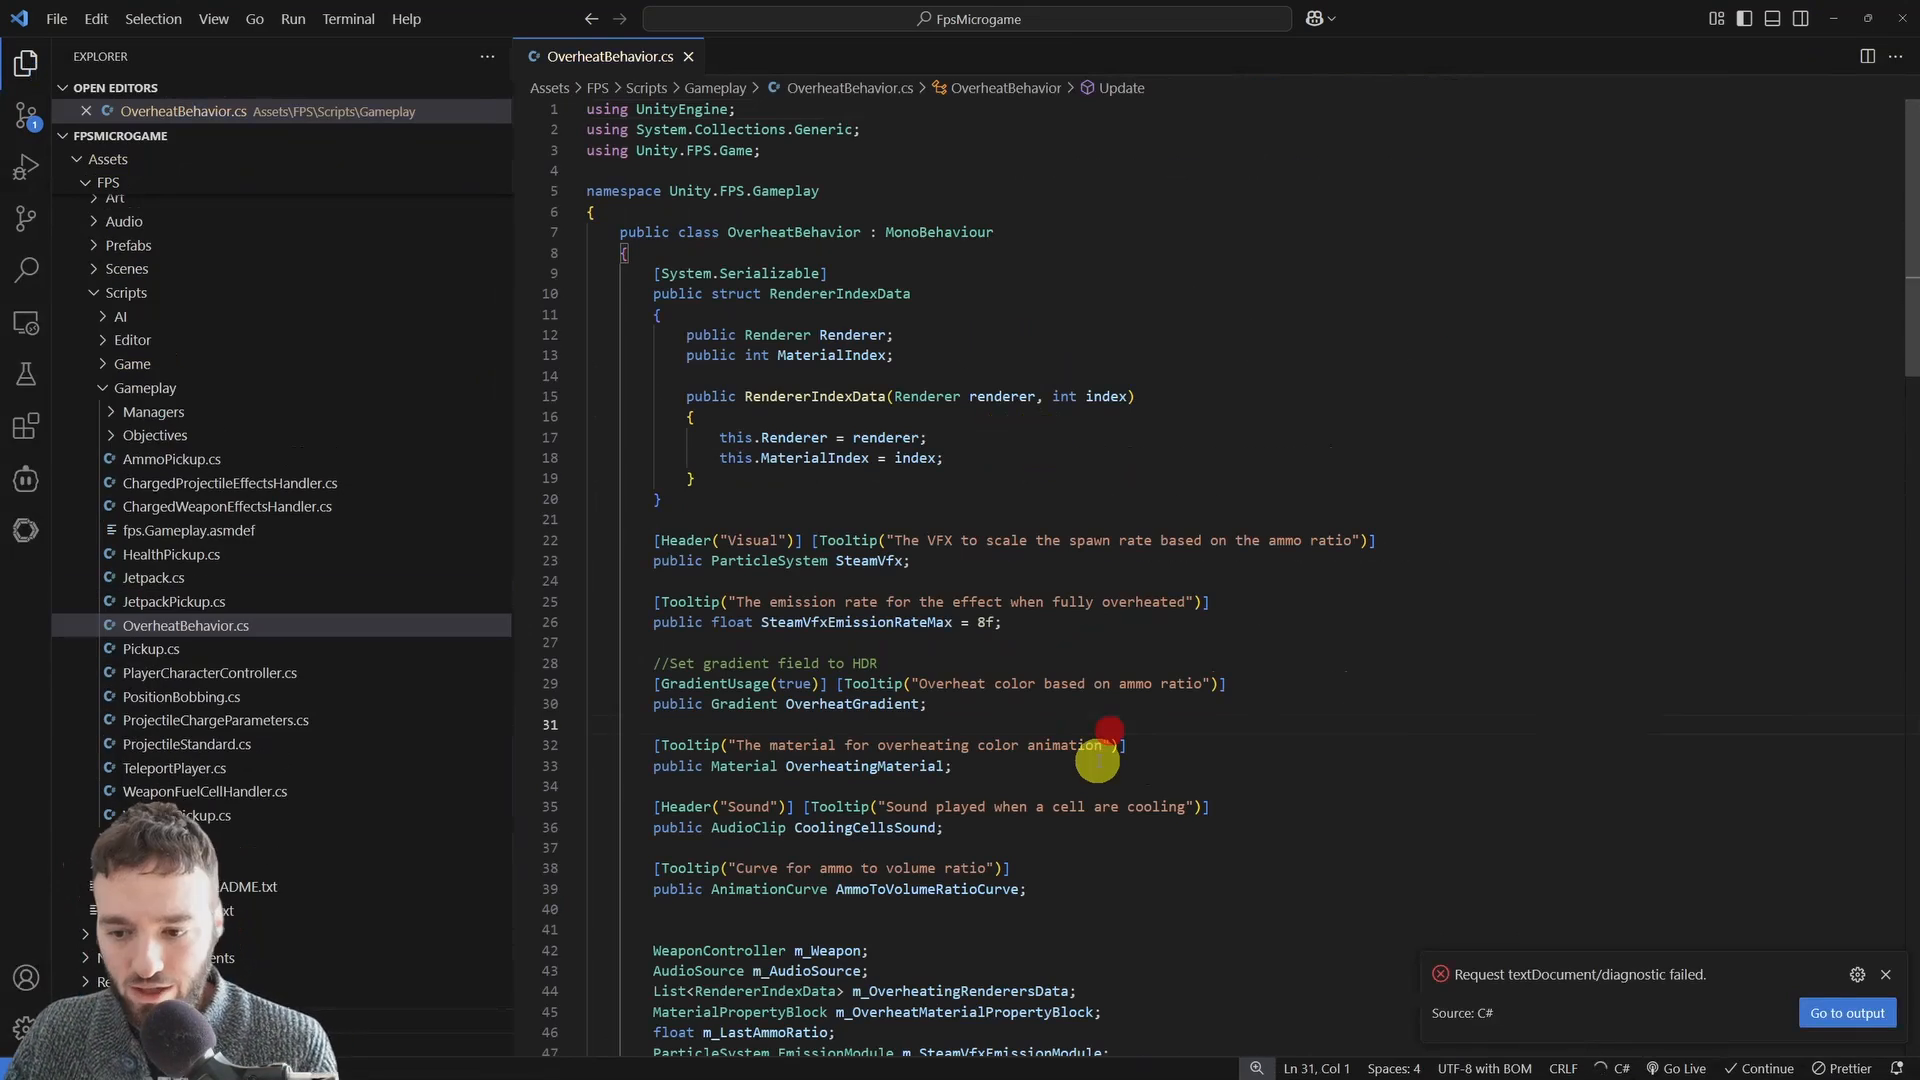The image size is (1920, 1080).
Task: Click the notifications bell in the status bar
Action: 1899,1068
